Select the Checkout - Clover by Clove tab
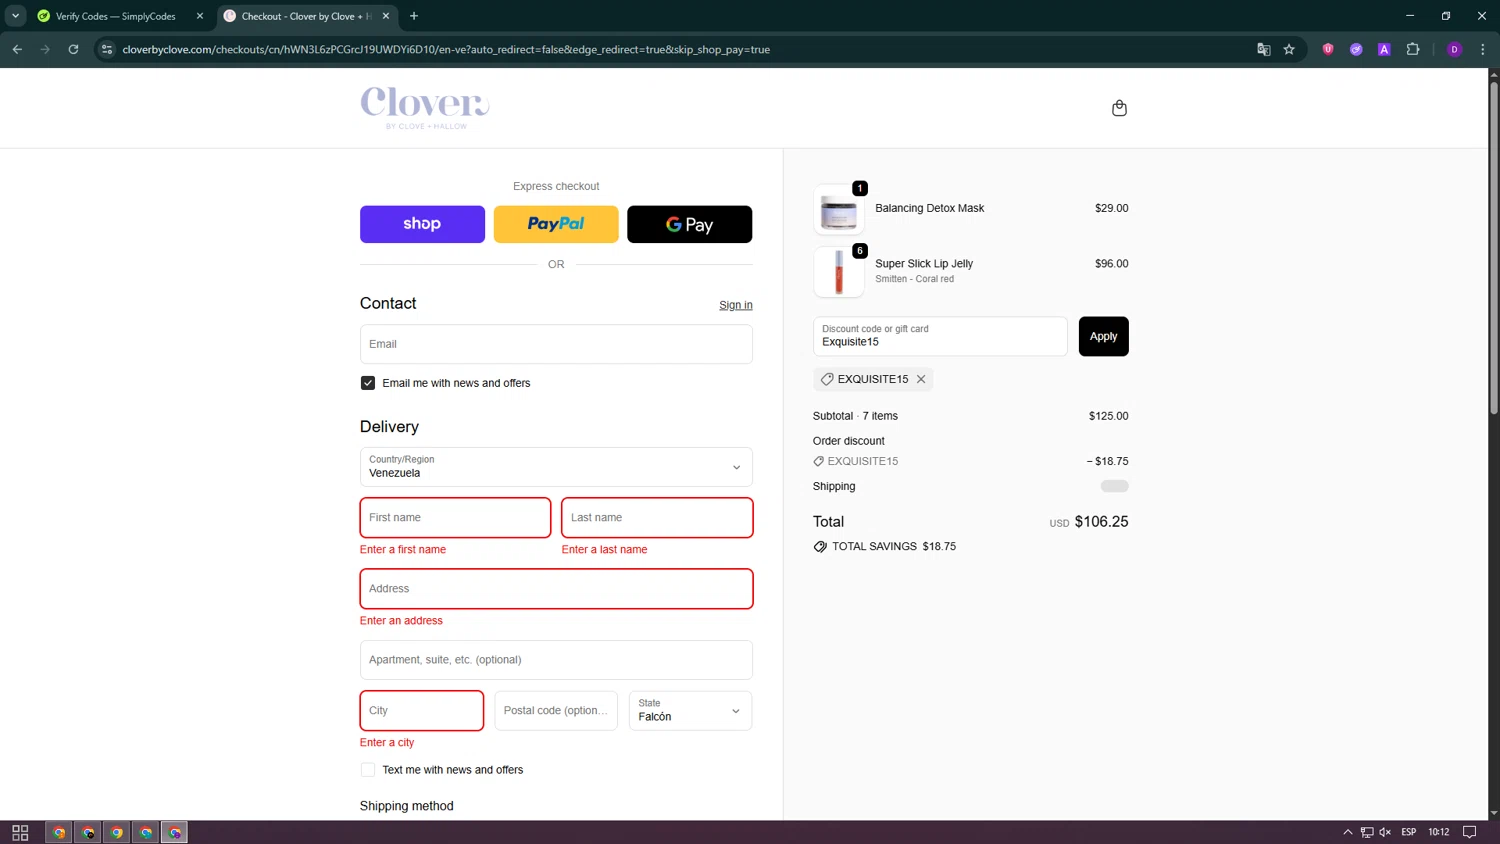This screenshot has height=844, width=1500. [305, 16]
